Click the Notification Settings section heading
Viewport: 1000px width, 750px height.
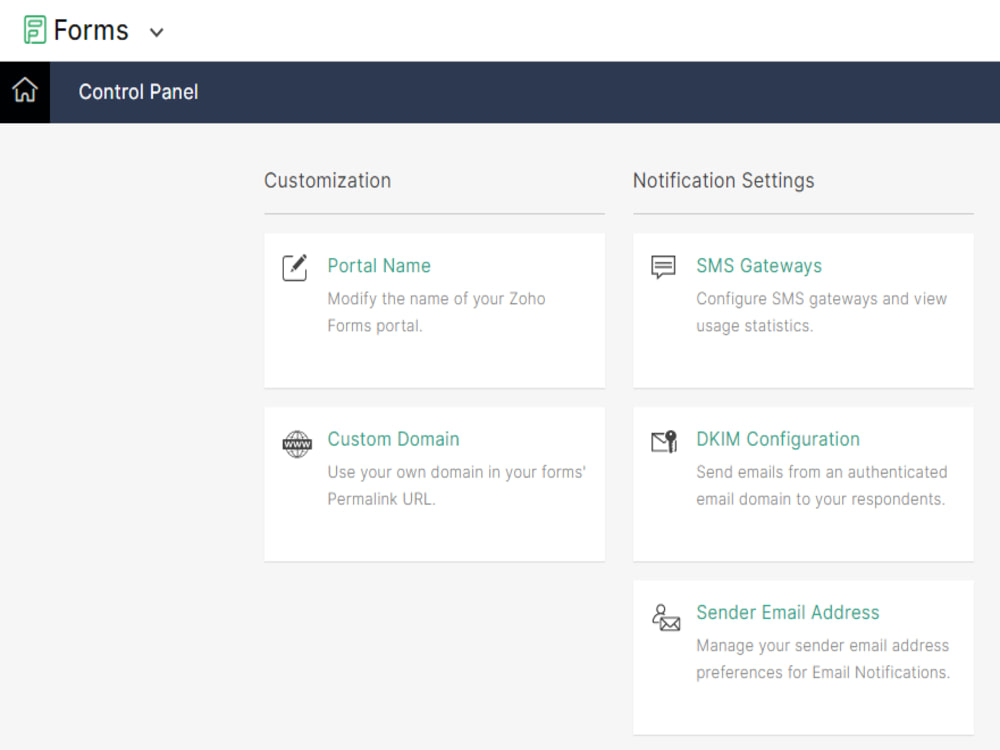pyautogui.click(x=723, y=180)
